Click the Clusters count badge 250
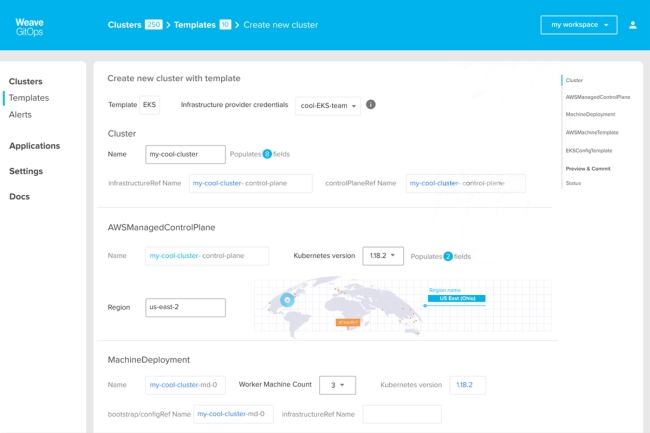 (x=153, y=25)
